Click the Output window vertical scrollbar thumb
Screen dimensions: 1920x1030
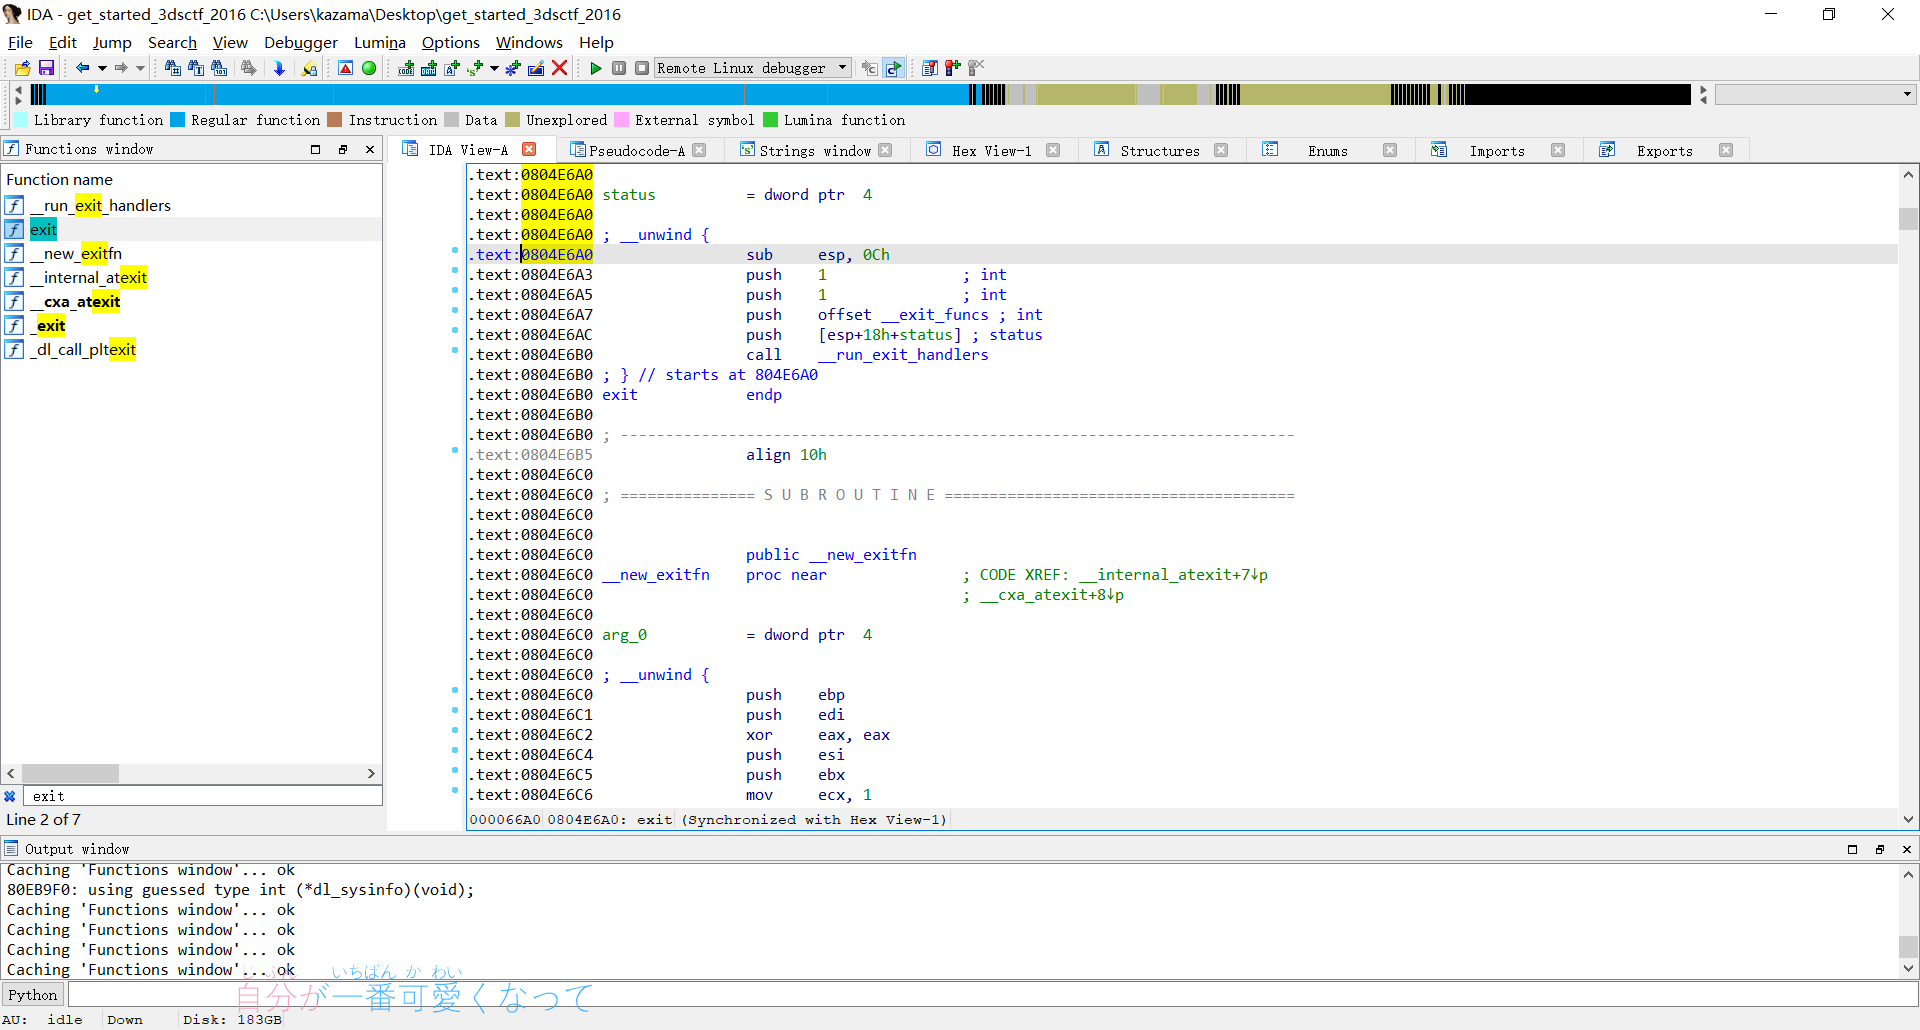(x=1908, y=946)
